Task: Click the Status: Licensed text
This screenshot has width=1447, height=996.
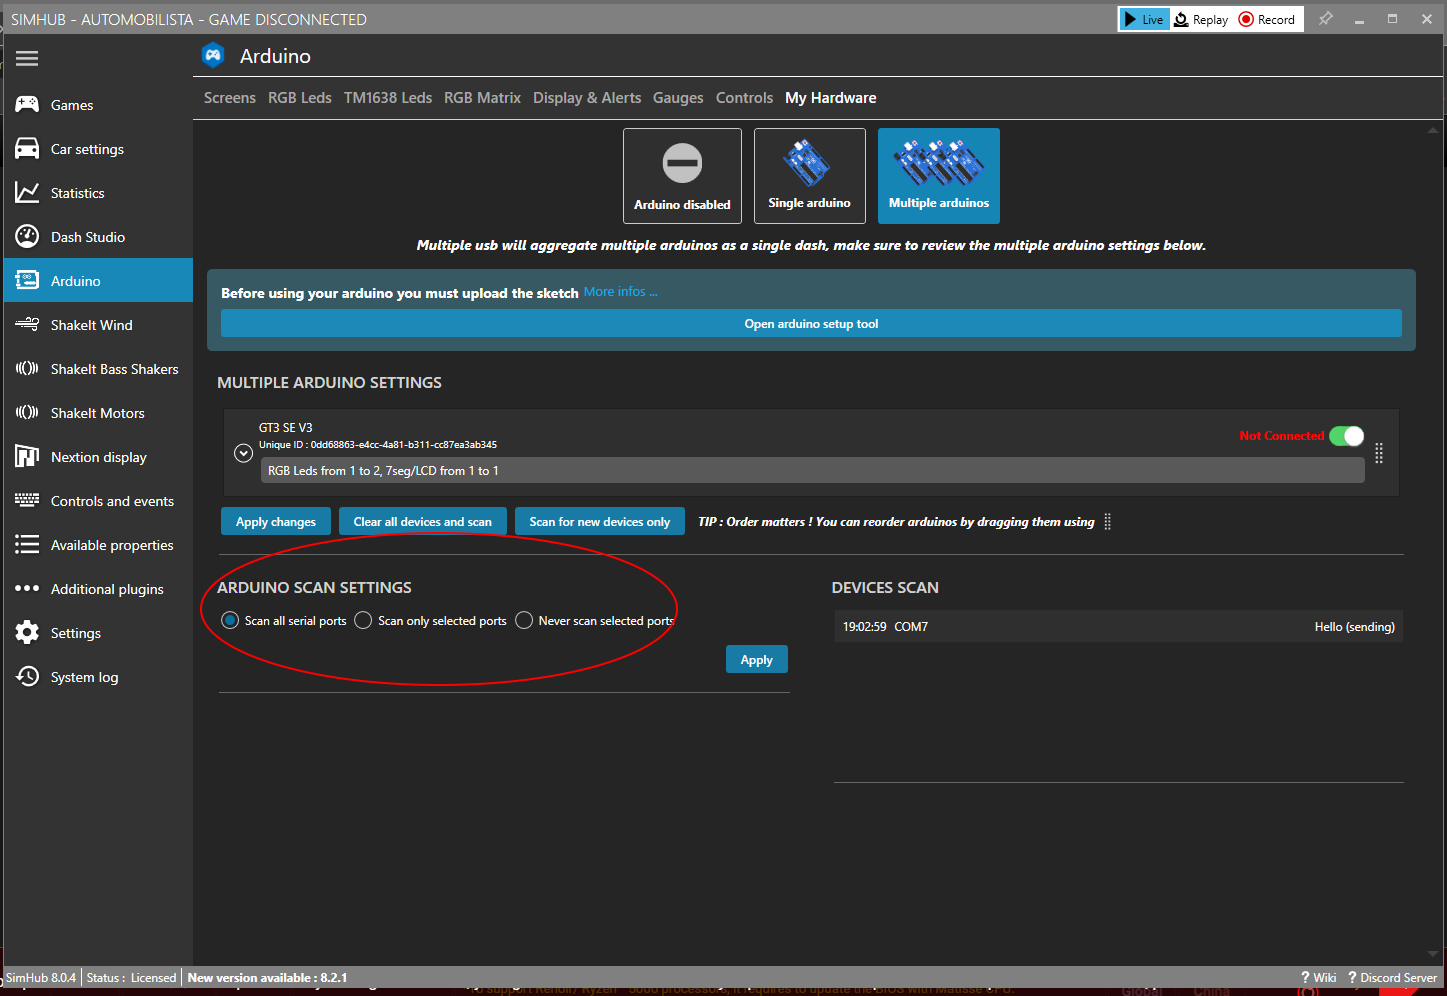Action: [131, 978]
